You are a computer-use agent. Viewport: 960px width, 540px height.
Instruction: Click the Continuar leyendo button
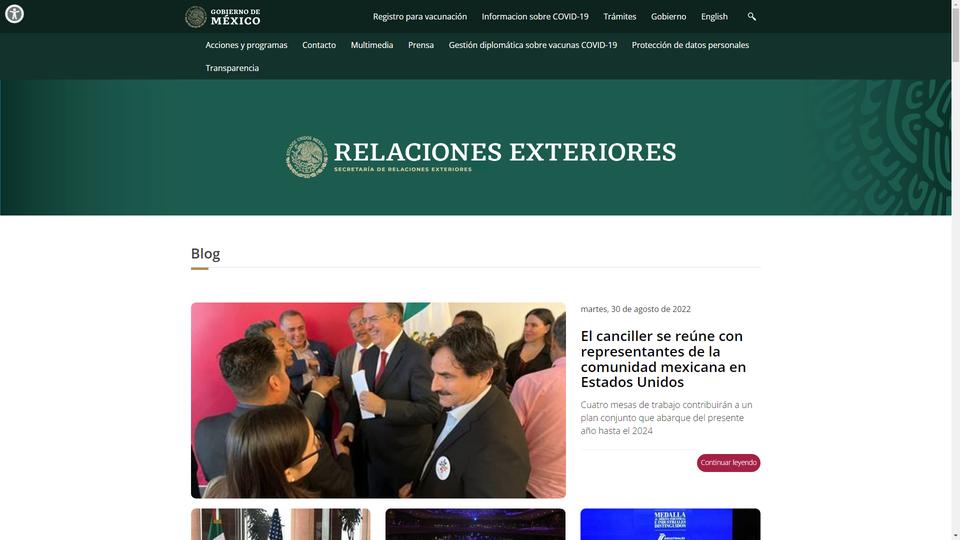pyautogui.click(x=728, y=463)
